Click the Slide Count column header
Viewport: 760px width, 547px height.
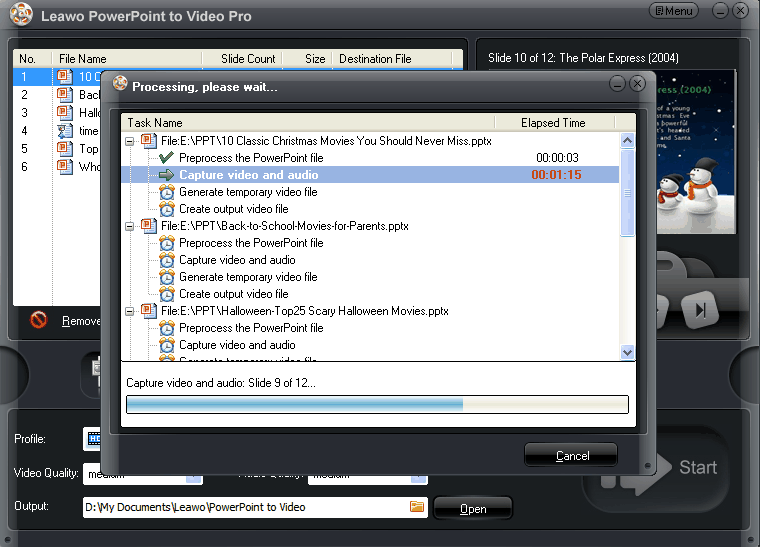[x=242, y=59]
